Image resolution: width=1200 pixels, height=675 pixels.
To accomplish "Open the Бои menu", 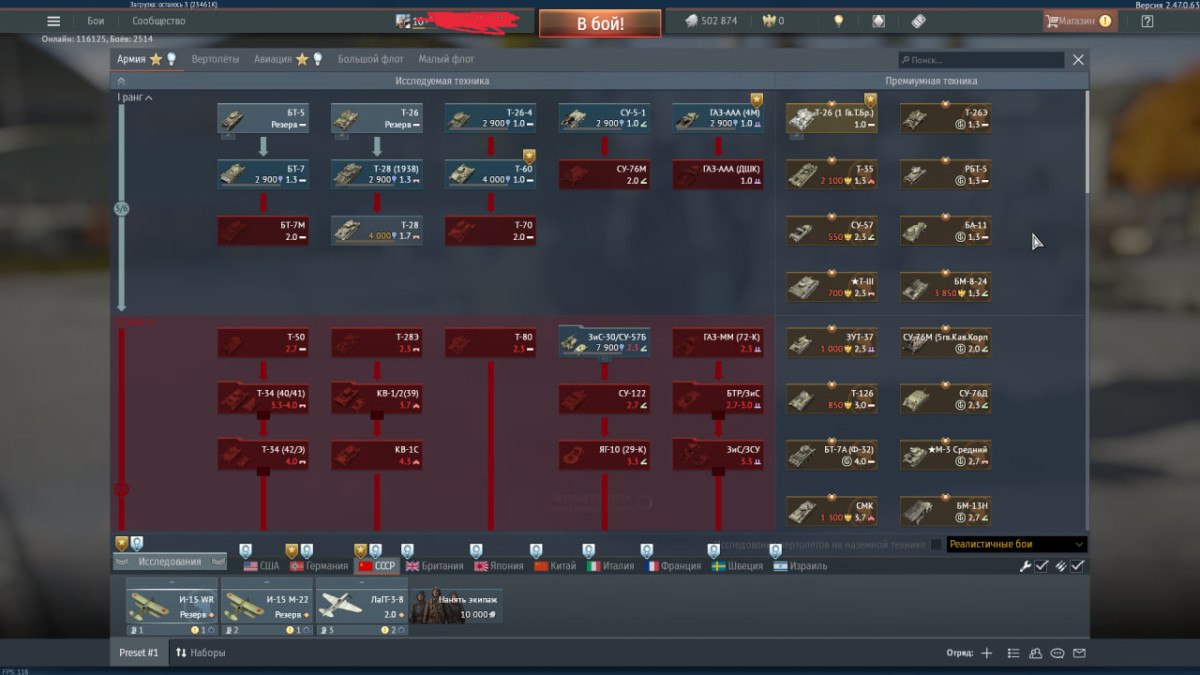I will (x=95, y=21).
